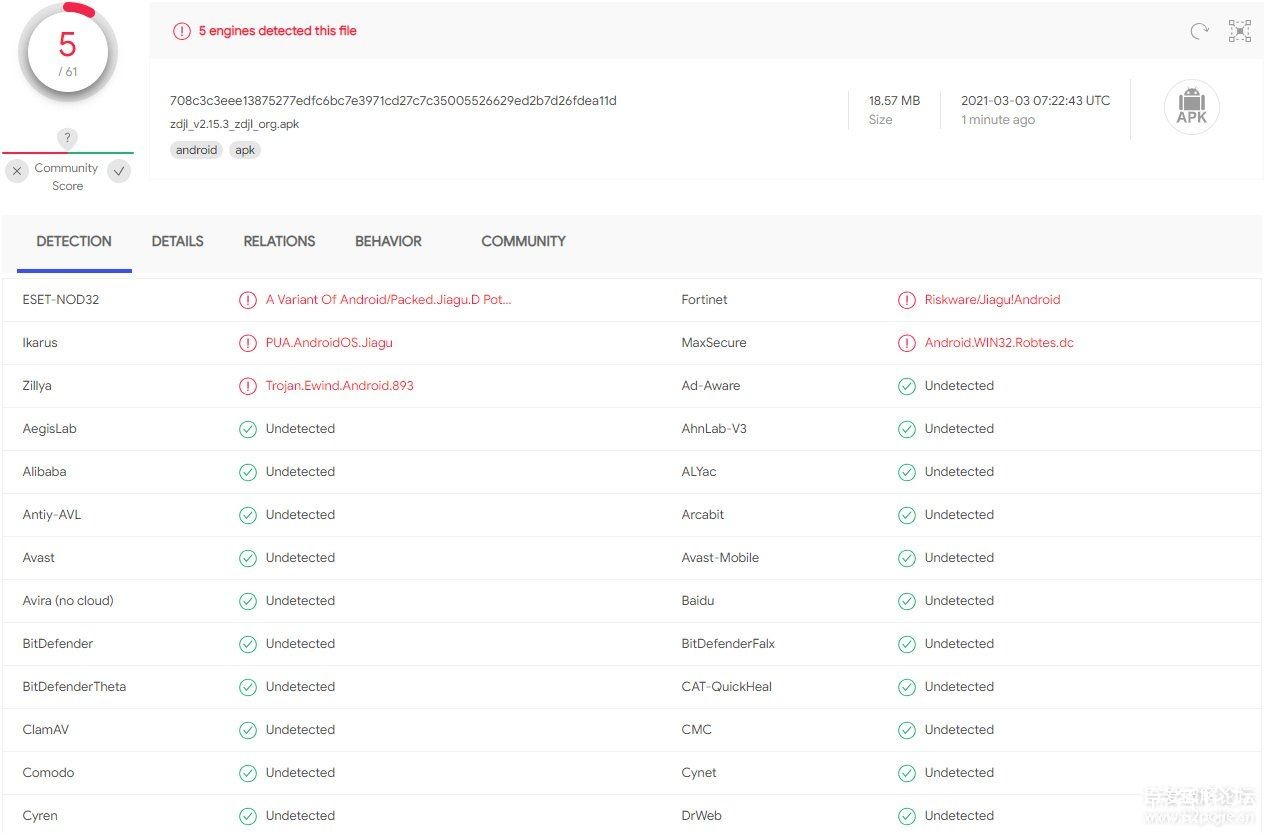This screenshot has width=1264, height=833.
Task: Click CAT-QuickHeal undetected check icon
Action: (907, 687)
